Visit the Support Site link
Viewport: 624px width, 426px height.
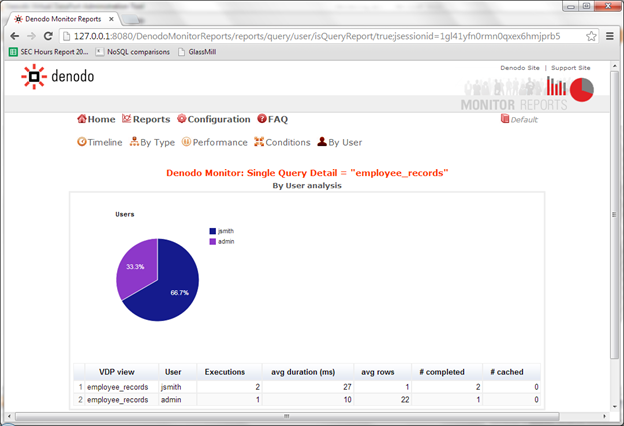point(571,68)
